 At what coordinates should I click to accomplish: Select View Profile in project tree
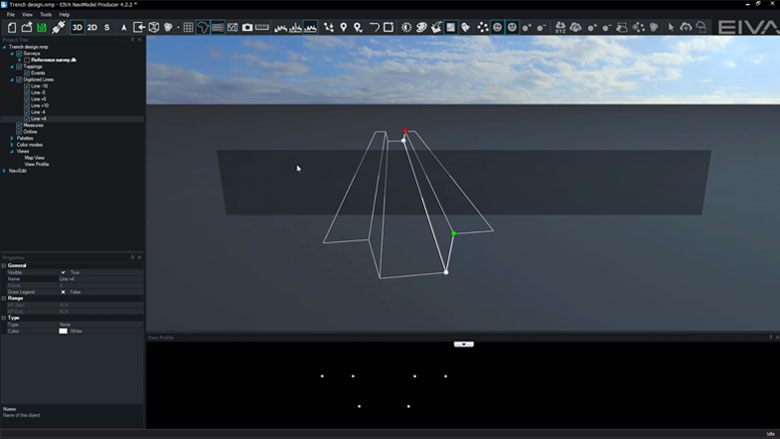(36, 163)
